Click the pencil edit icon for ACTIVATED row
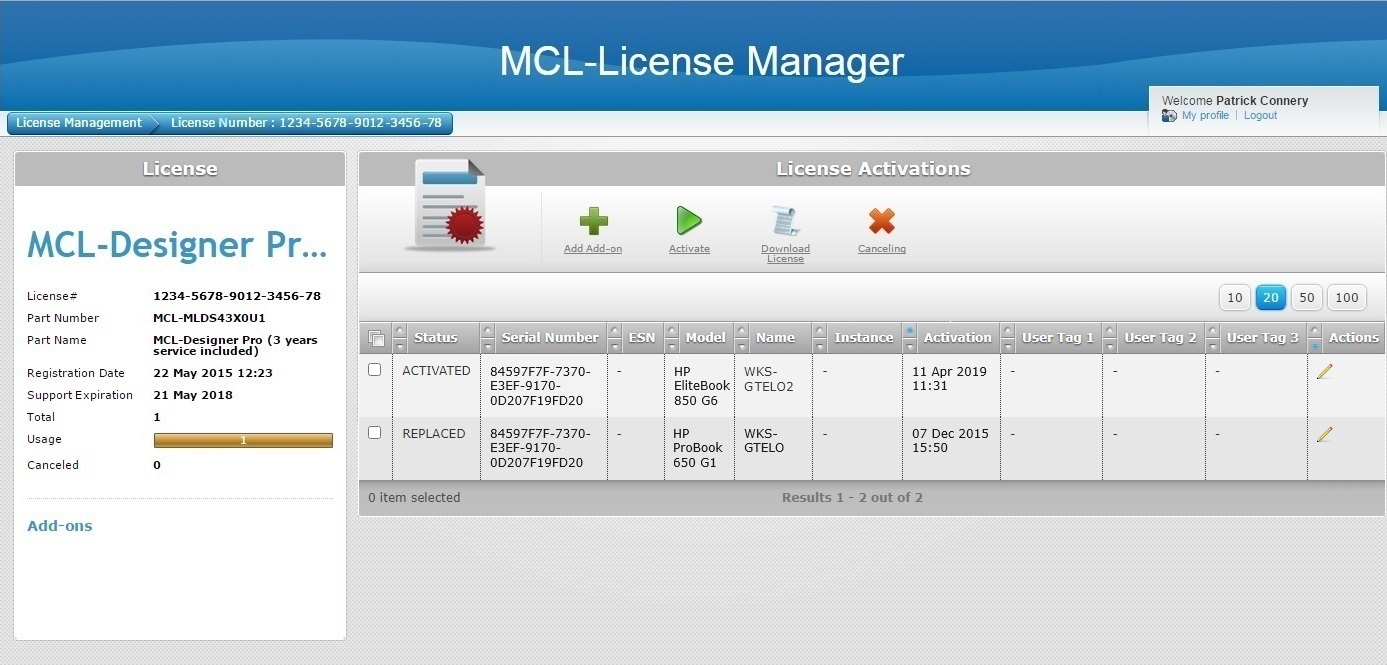Screen dimensions: 1387x665 pyautogui.click(x=1324, y=371)
